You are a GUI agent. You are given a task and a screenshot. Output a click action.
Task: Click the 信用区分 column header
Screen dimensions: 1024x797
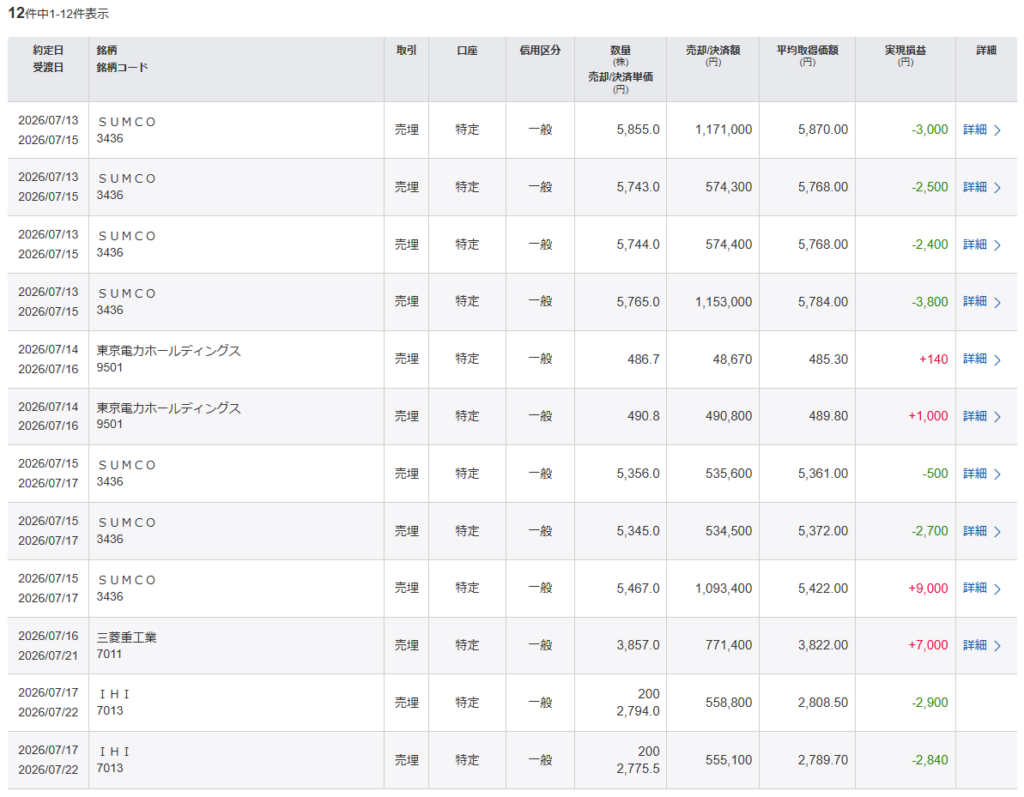pyautogui.click(x=540, y=50)
